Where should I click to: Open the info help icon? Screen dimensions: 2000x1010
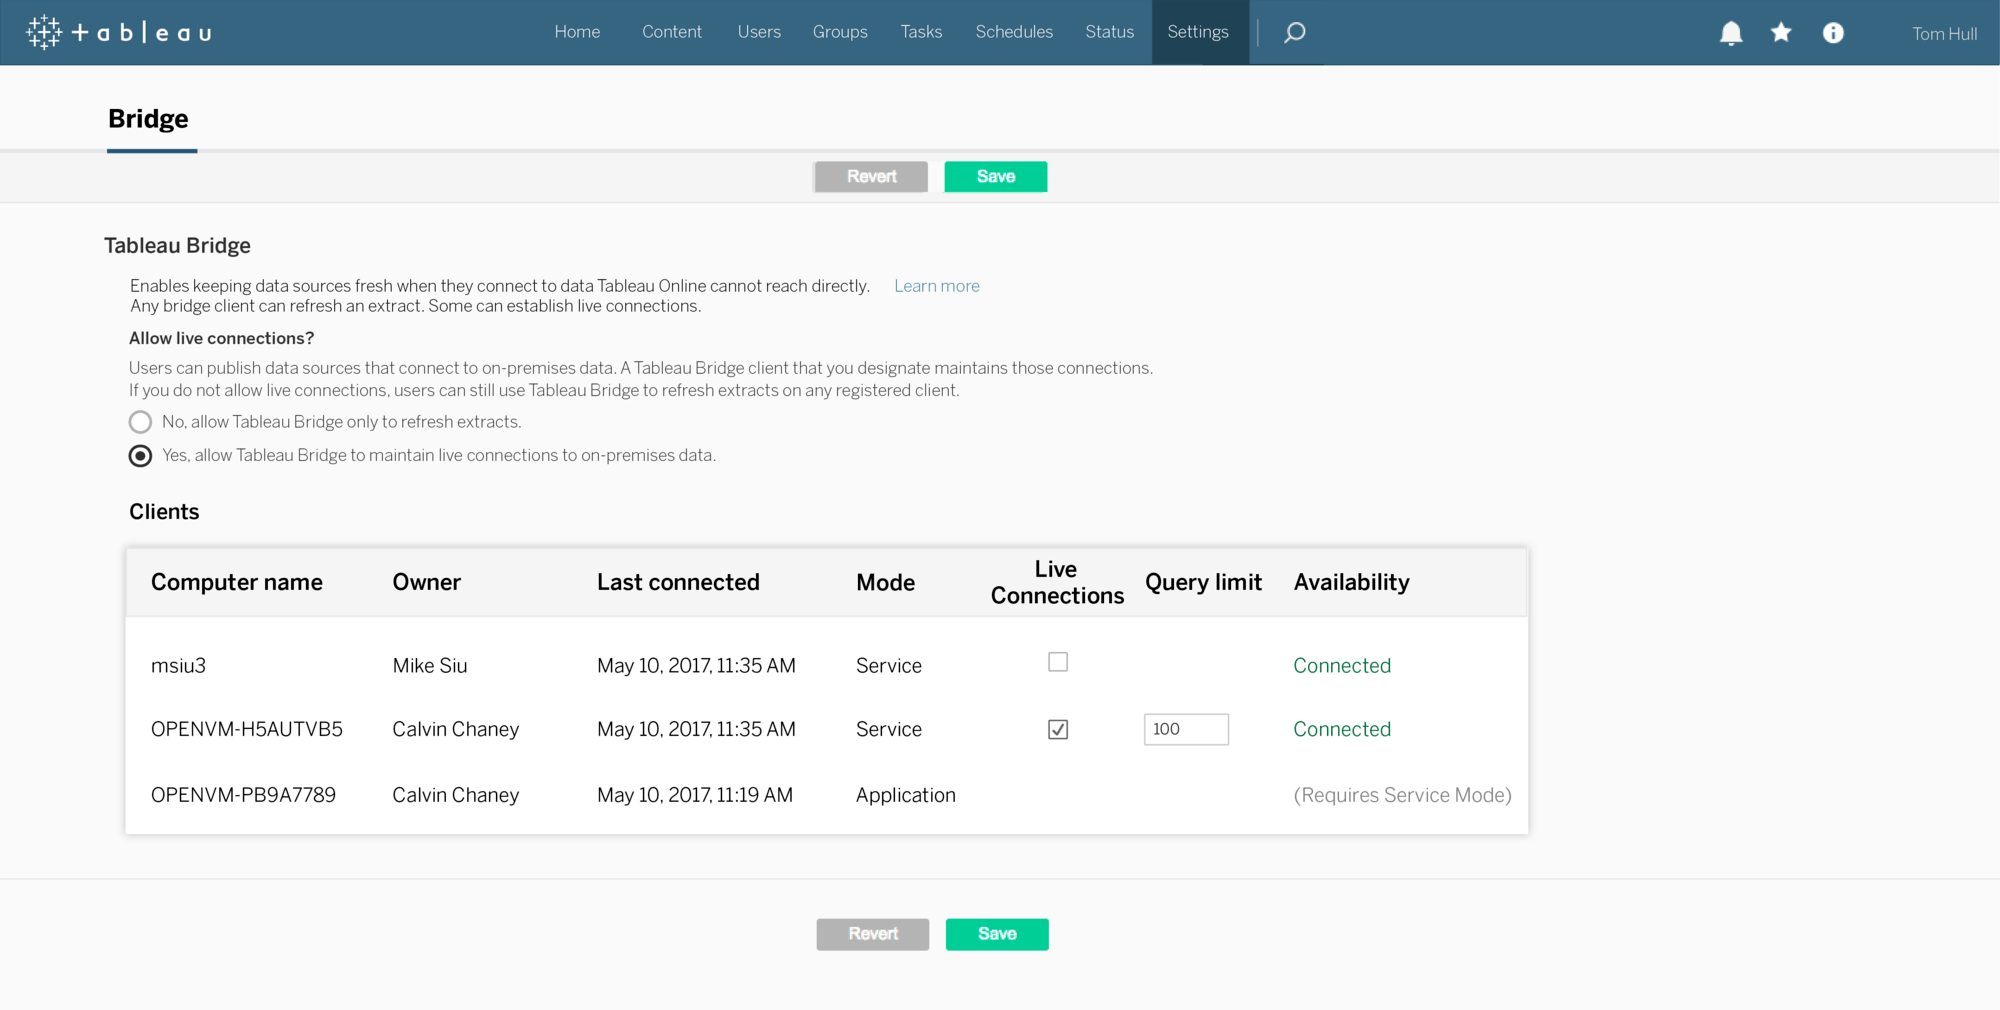[x=1833, y=32]
